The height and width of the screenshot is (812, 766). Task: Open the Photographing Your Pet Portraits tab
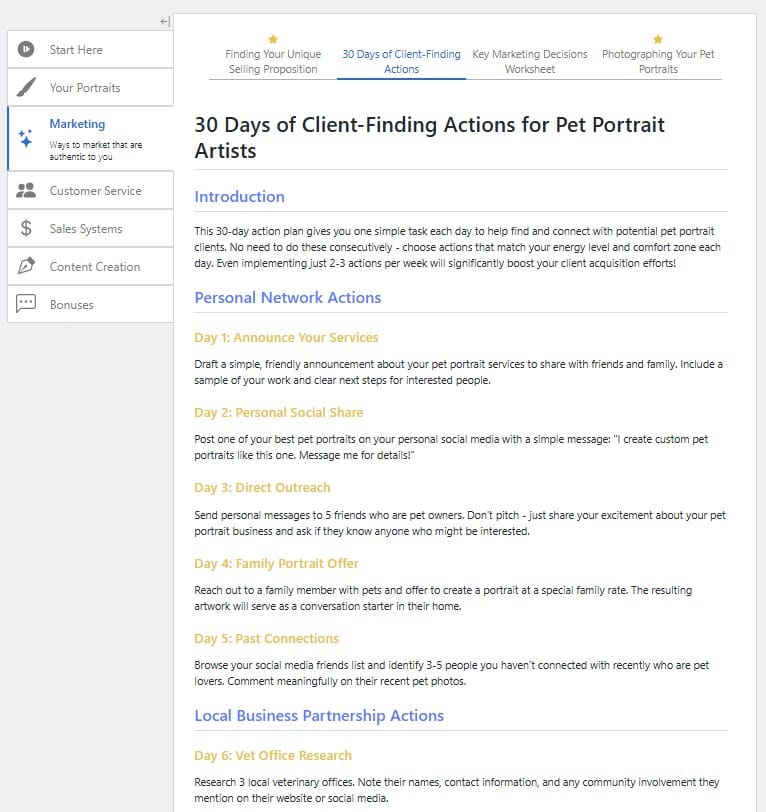pos(658,62)
